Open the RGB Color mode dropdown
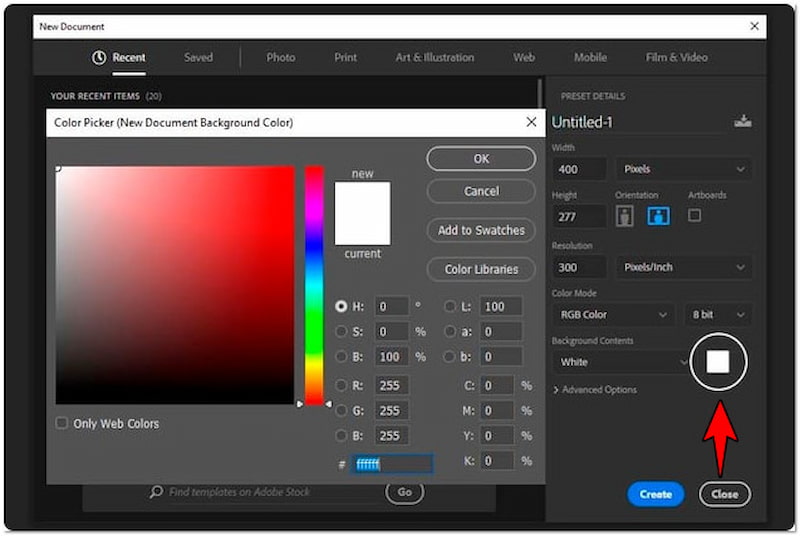This screenshot has width=800, height=536. 612,314
